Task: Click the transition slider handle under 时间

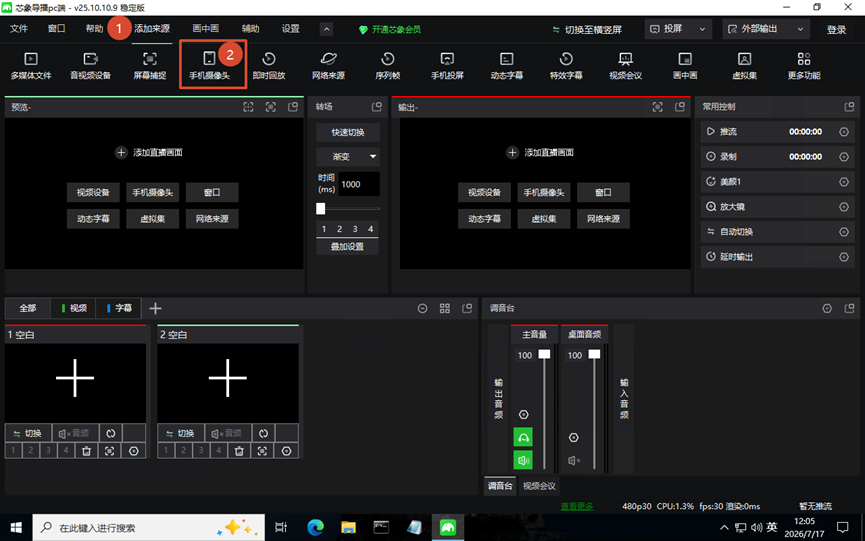Action: [321, 208]
